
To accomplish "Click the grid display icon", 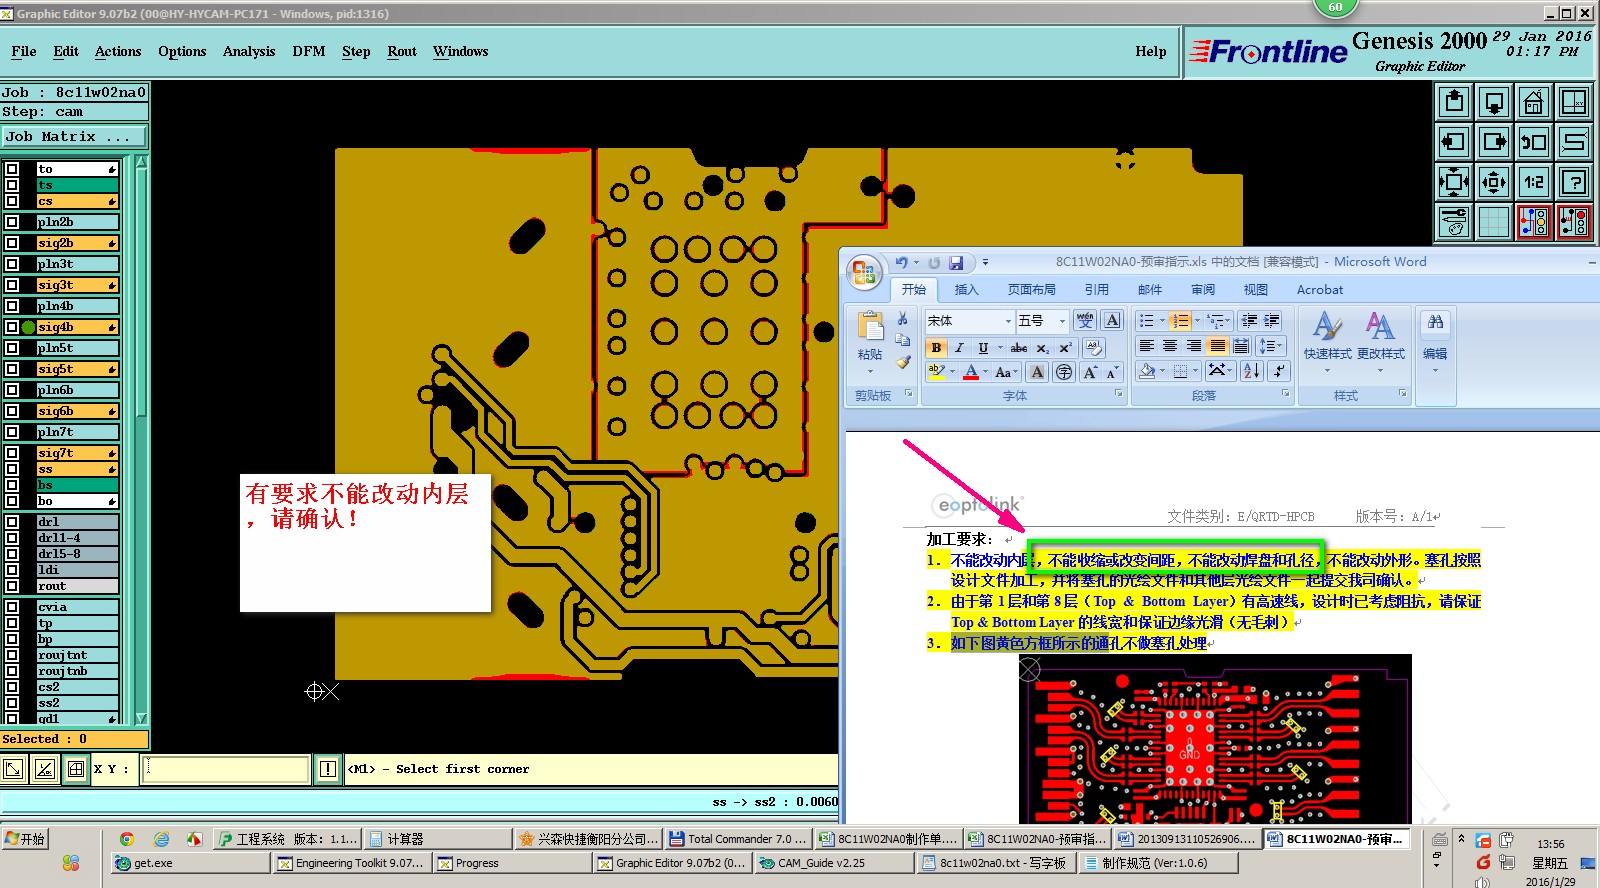I will tap(1494, 222).
